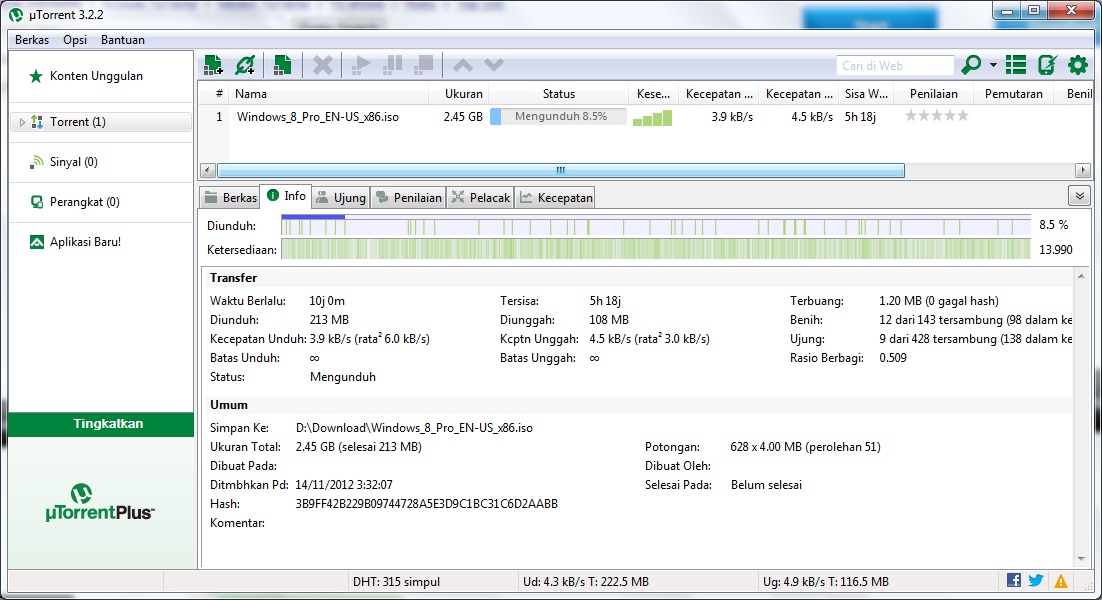Screen dimensions: 1102x600
Task: Switch to the Info tab
Action: [286, 197]
